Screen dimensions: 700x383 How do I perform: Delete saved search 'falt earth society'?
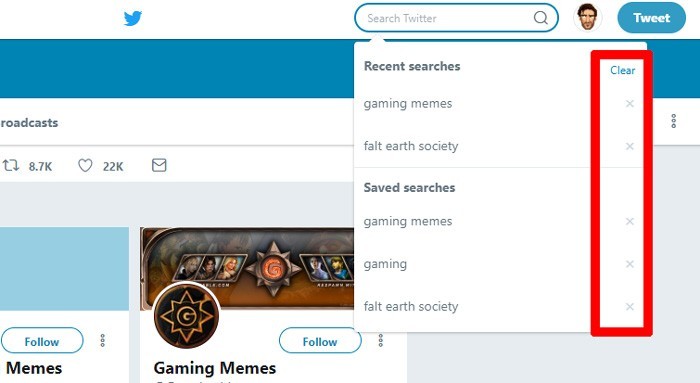[x=629, y=307]
